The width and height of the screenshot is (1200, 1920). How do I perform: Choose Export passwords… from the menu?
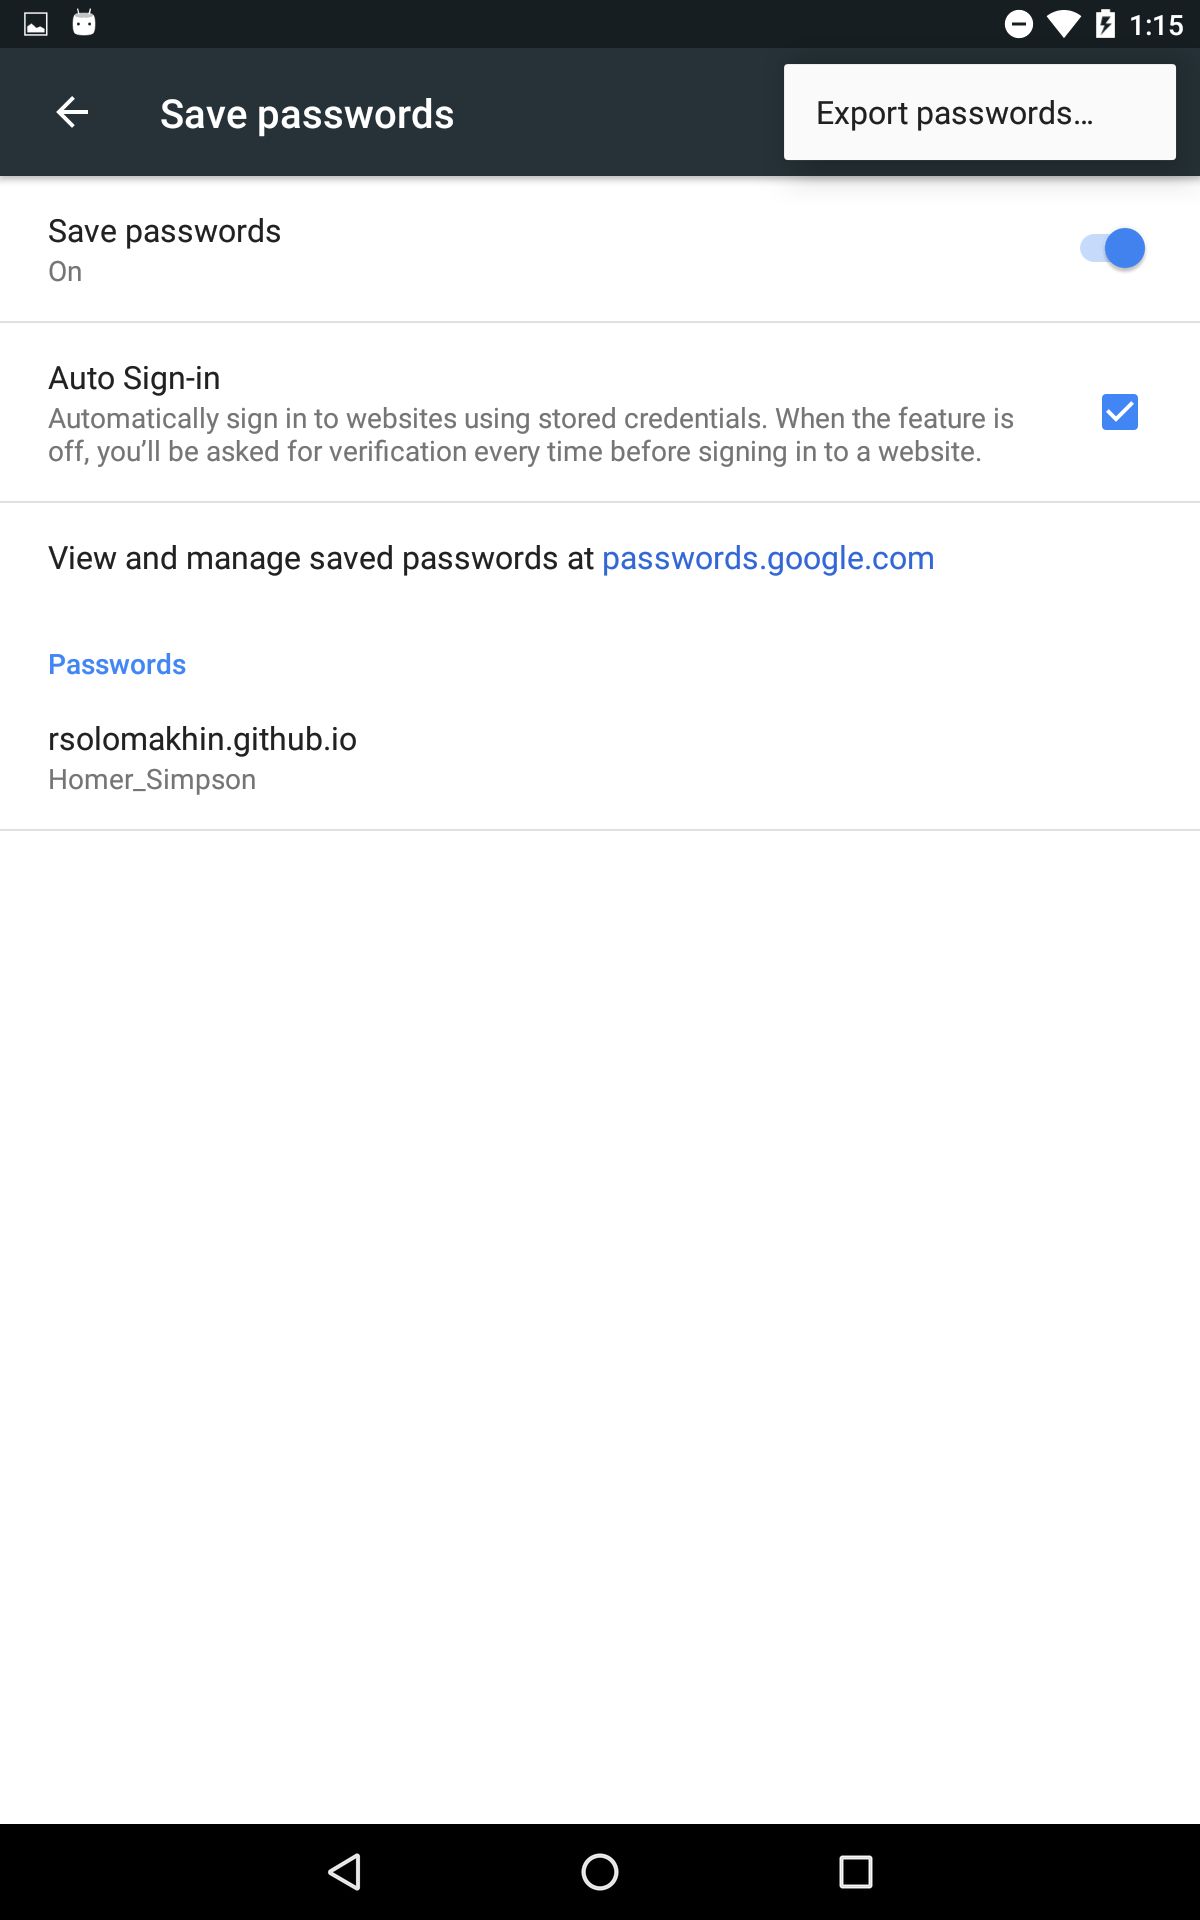tap(954, 113)
